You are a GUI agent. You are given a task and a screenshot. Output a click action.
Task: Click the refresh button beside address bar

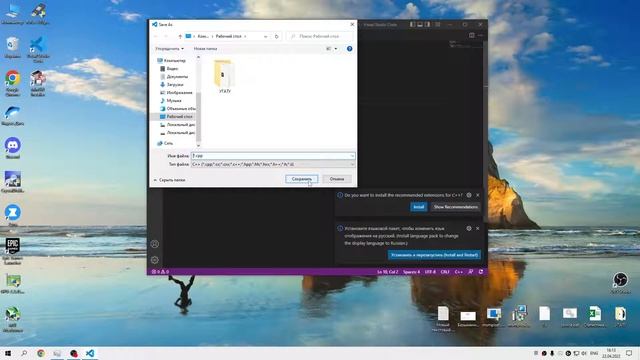click(276, 36)
